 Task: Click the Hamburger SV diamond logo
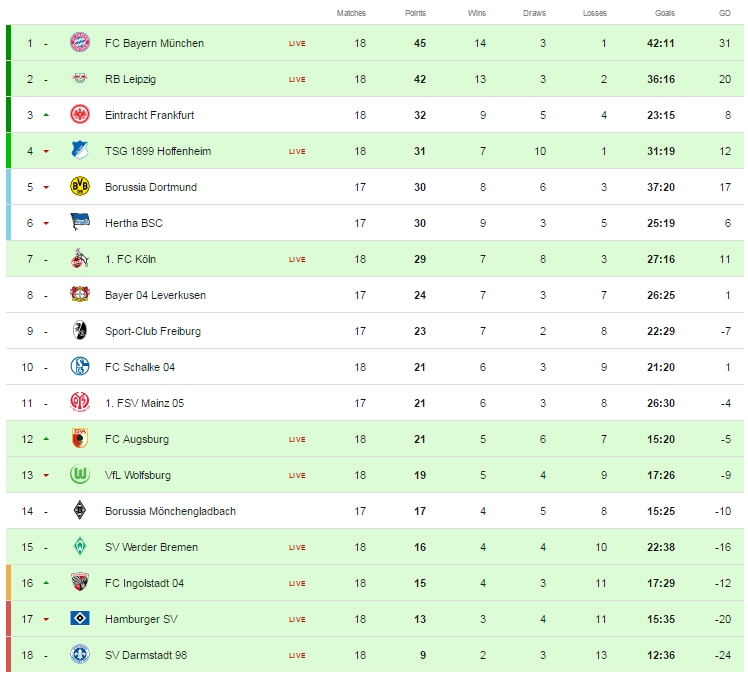[x=80, y=619]
